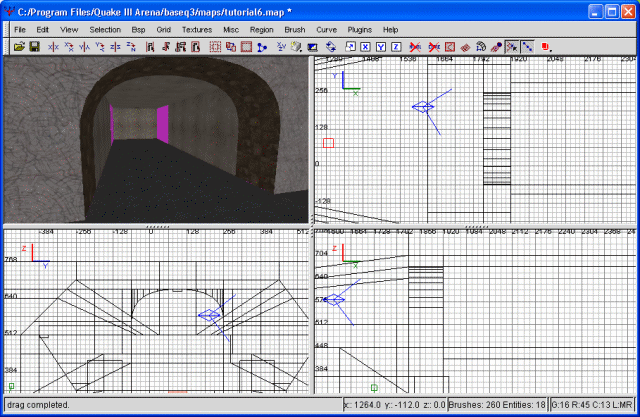Hollow the selected brush via toolbar

click(246, 47)
